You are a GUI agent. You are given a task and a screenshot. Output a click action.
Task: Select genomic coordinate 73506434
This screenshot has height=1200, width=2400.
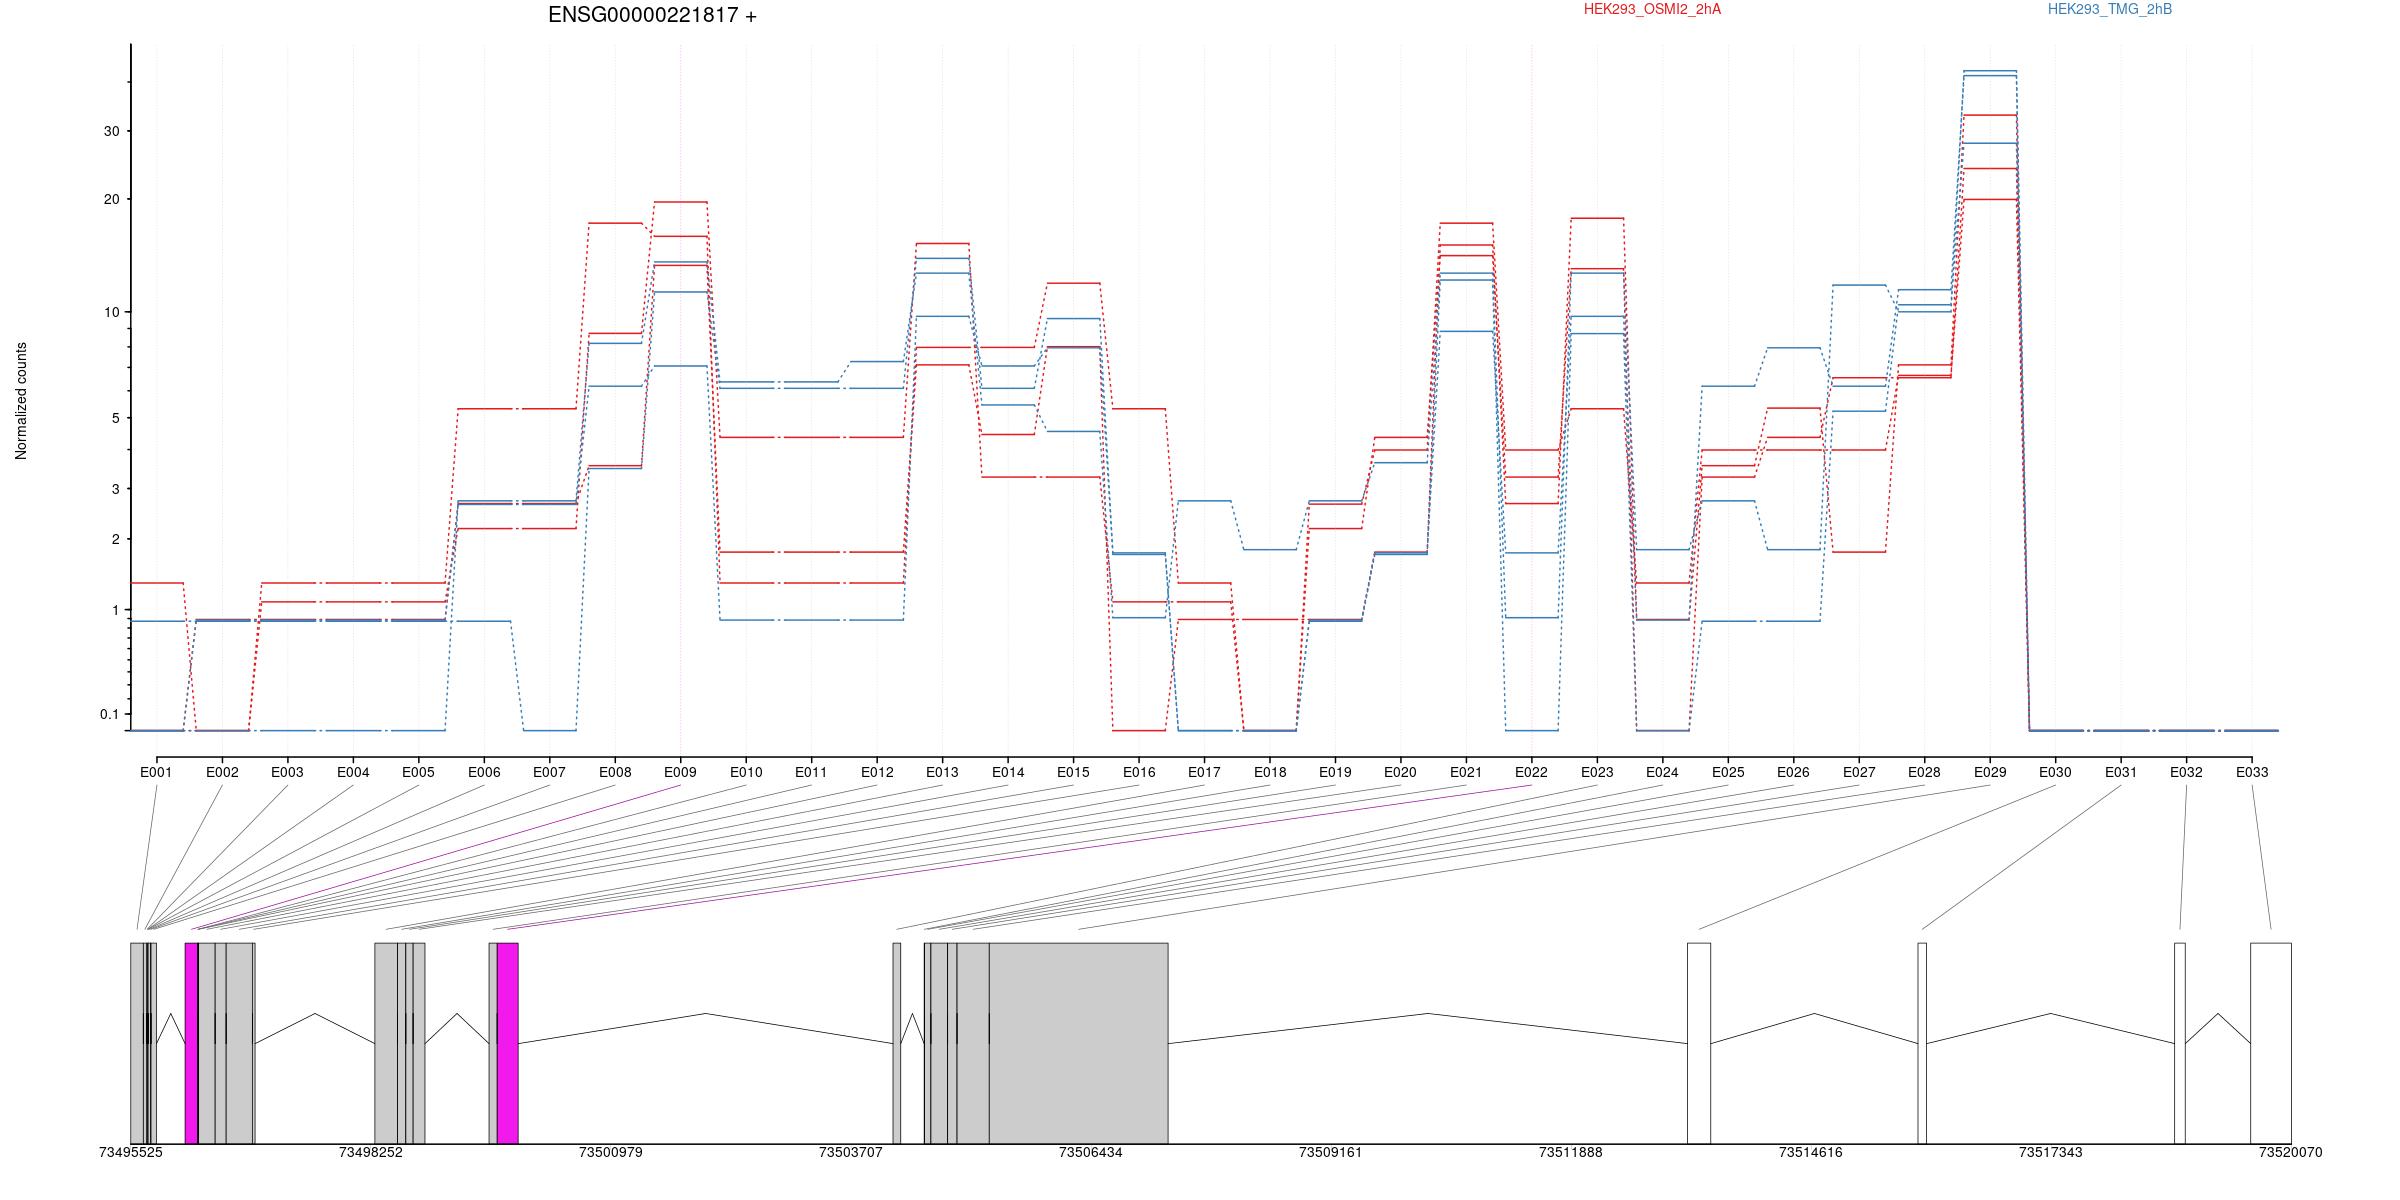coord(1091,1152)
